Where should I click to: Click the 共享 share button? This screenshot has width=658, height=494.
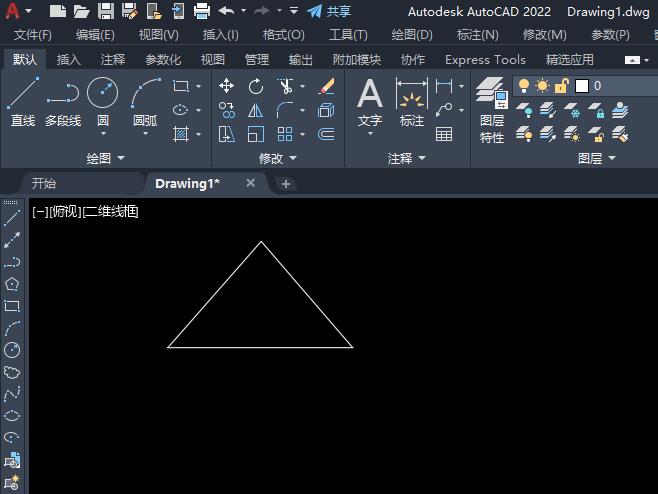click(x=329, y=11)
